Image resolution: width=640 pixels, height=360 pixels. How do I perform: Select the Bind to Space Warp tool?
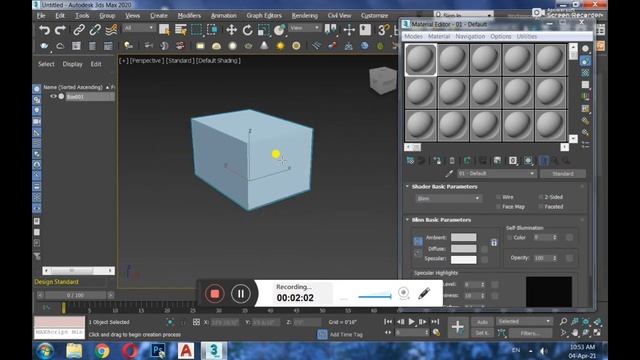pyautogui.click(x=111, y=30)
